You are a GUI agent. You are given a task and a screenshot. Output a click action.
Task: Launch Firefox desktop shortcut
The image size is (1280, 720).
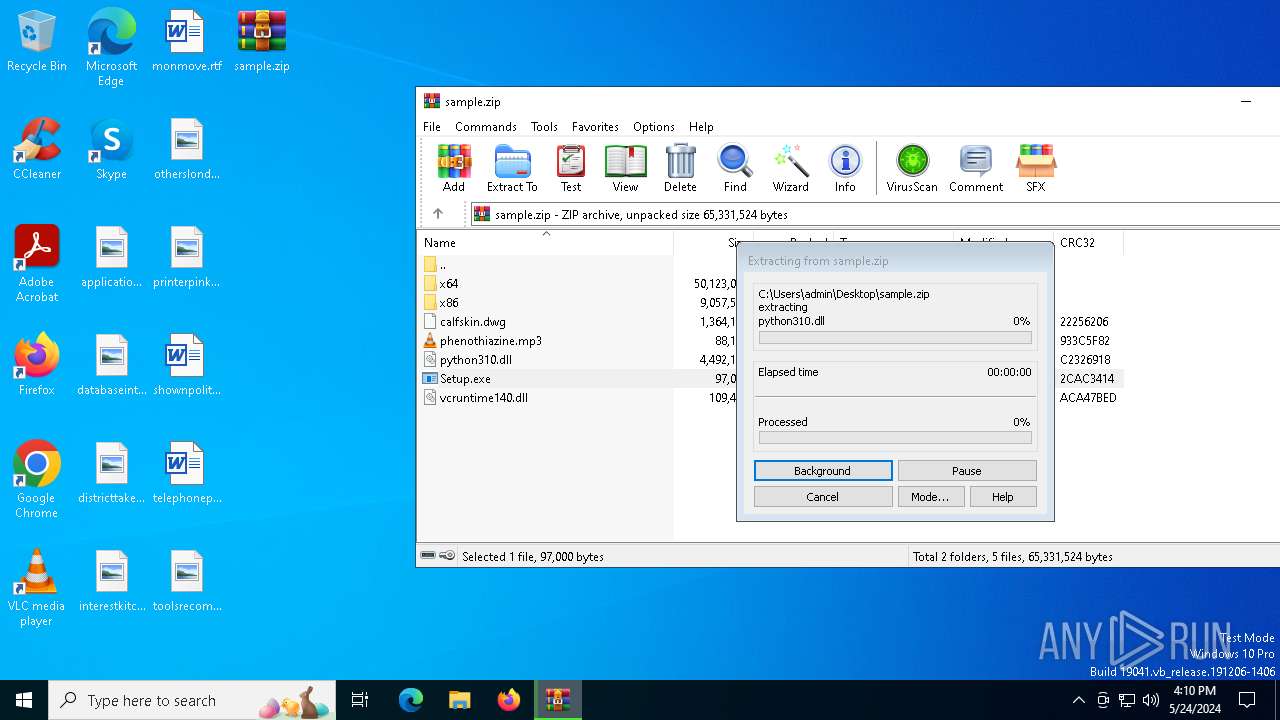point(37,365)
